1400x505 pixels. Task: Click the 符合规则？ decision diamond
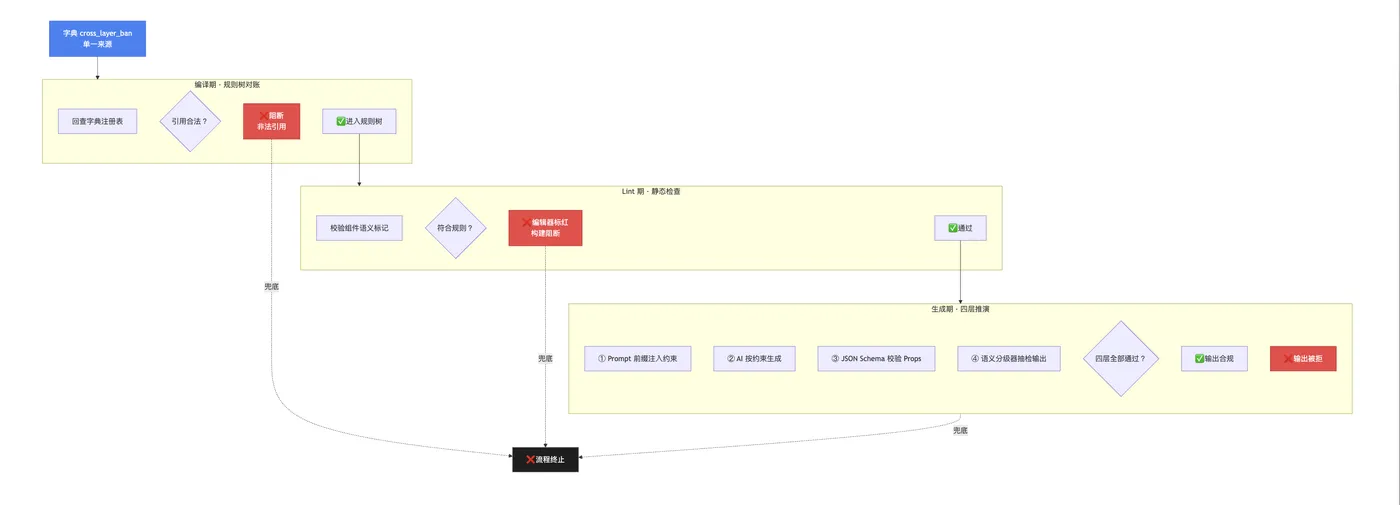[455, 228]
